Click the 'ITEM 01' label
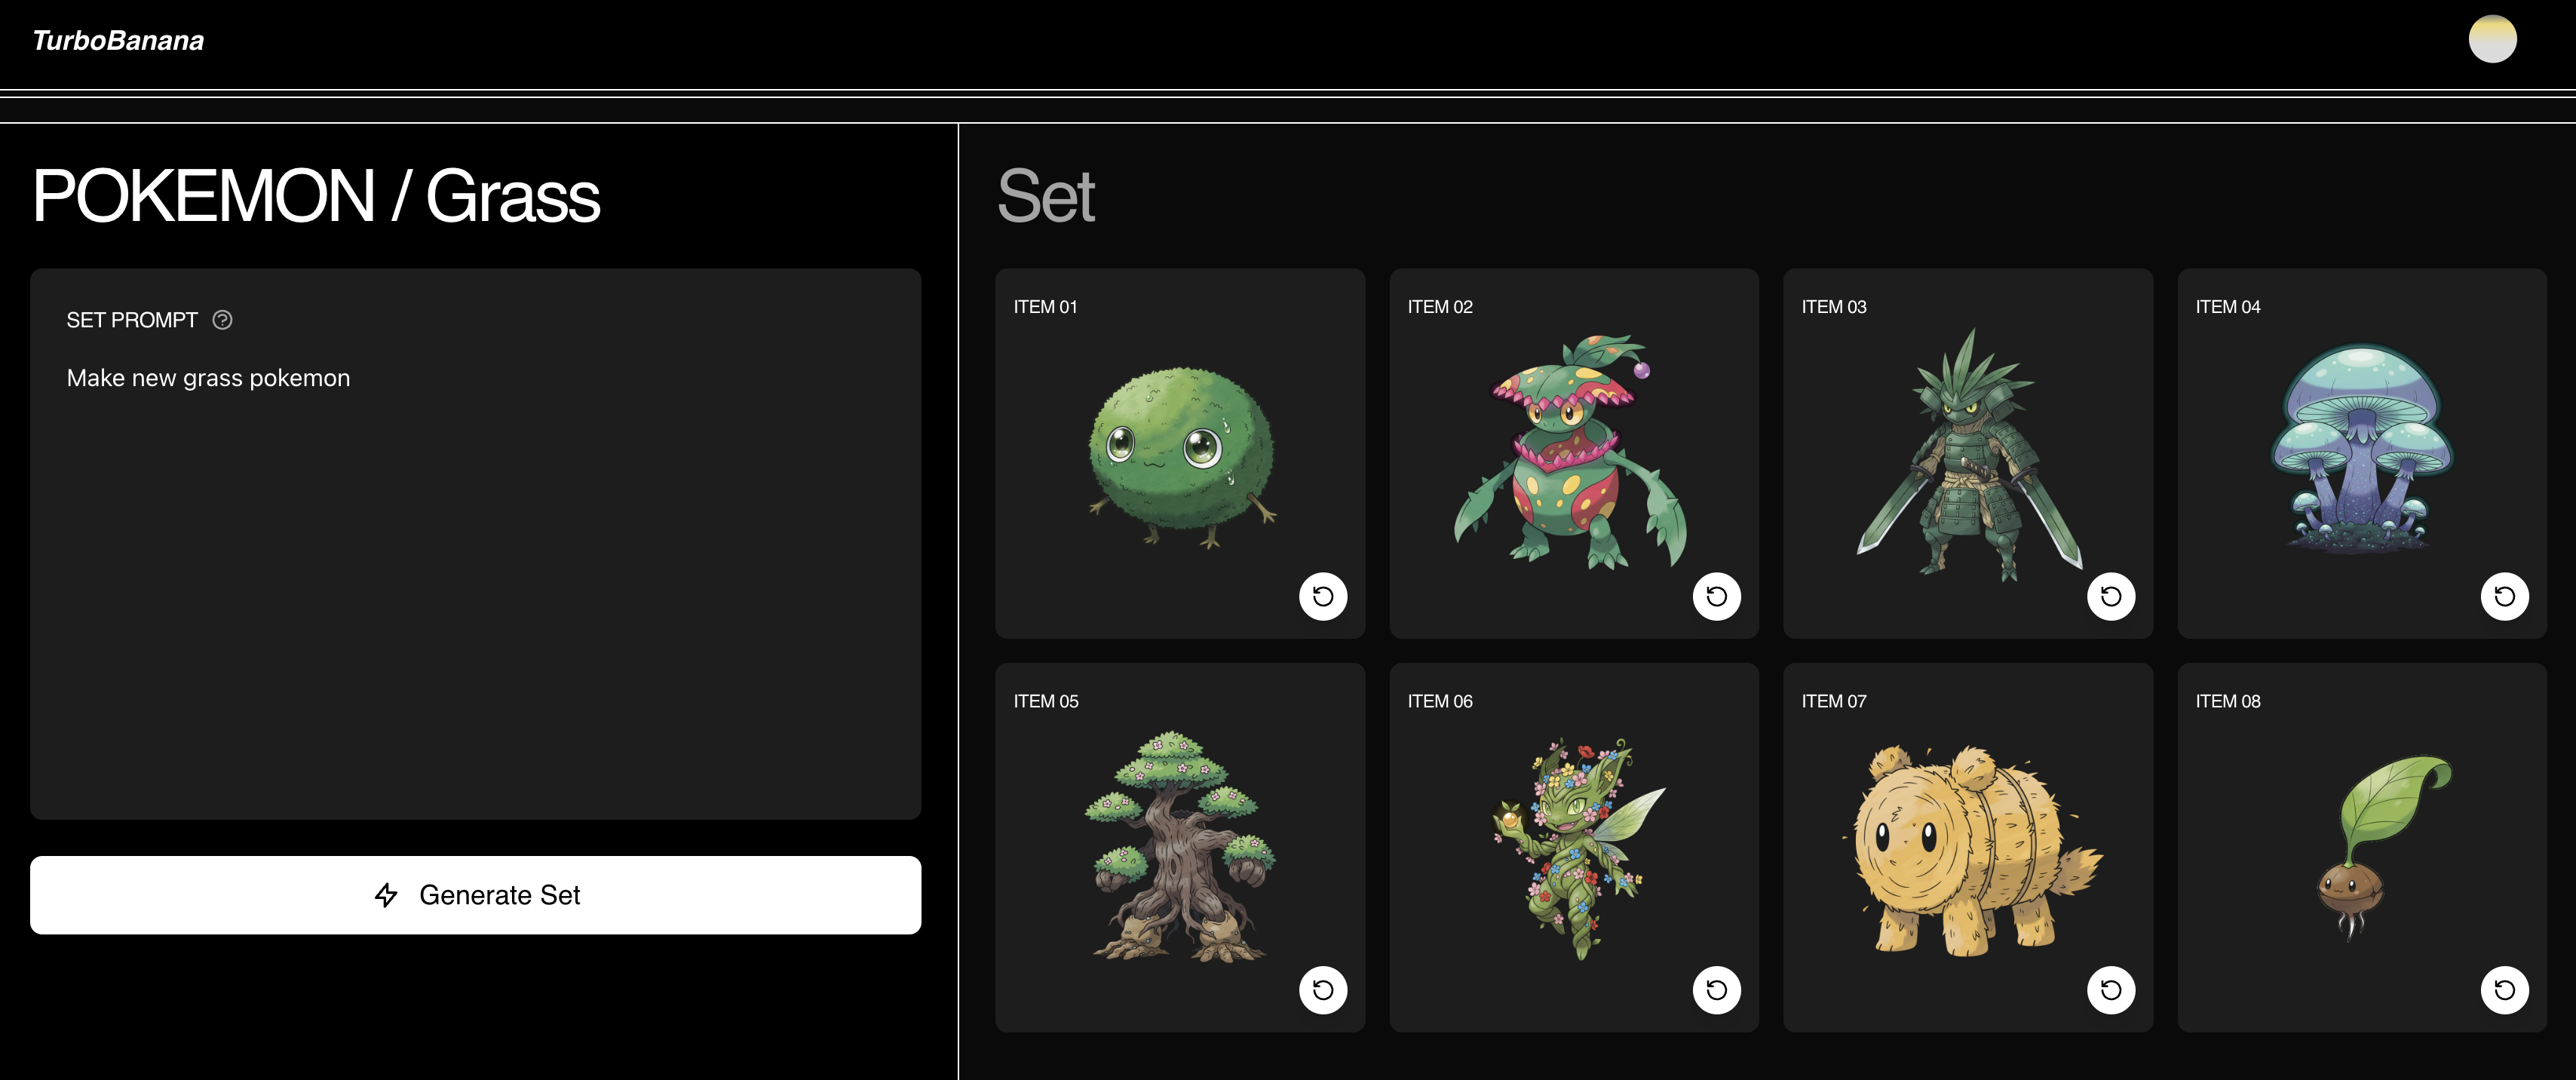 point(1045,307)
